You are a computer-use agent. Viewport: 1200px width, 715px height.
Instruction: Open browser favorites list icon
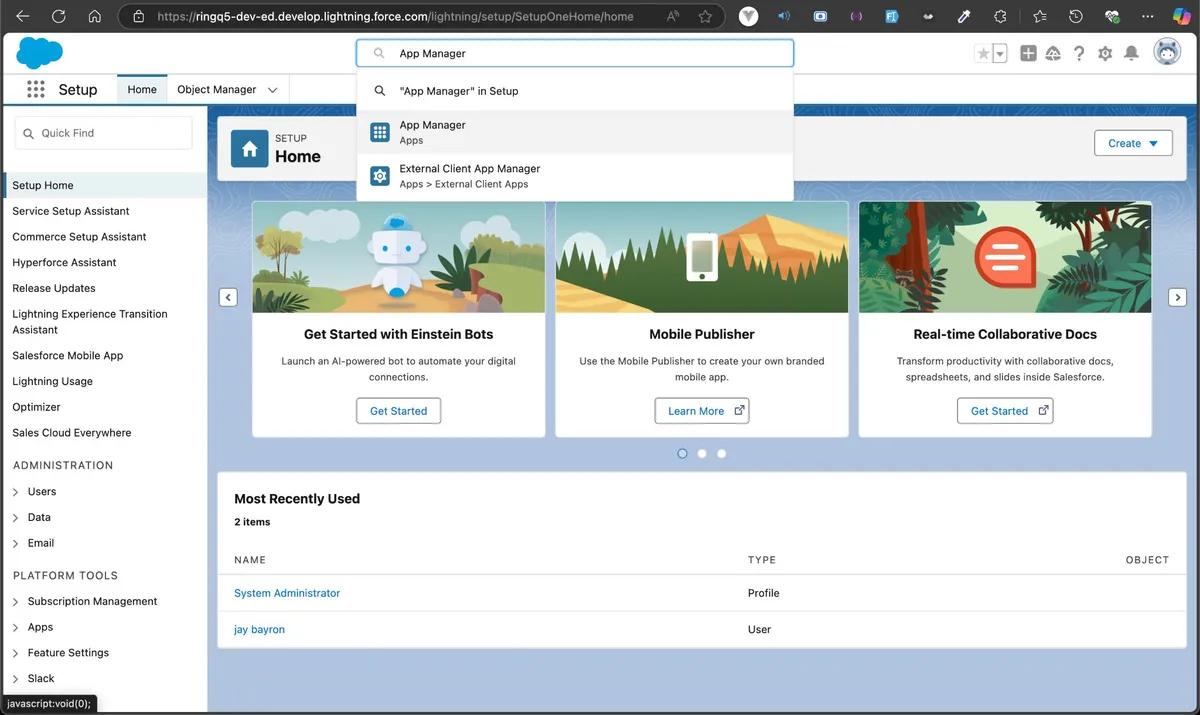tap(1039, 16)
